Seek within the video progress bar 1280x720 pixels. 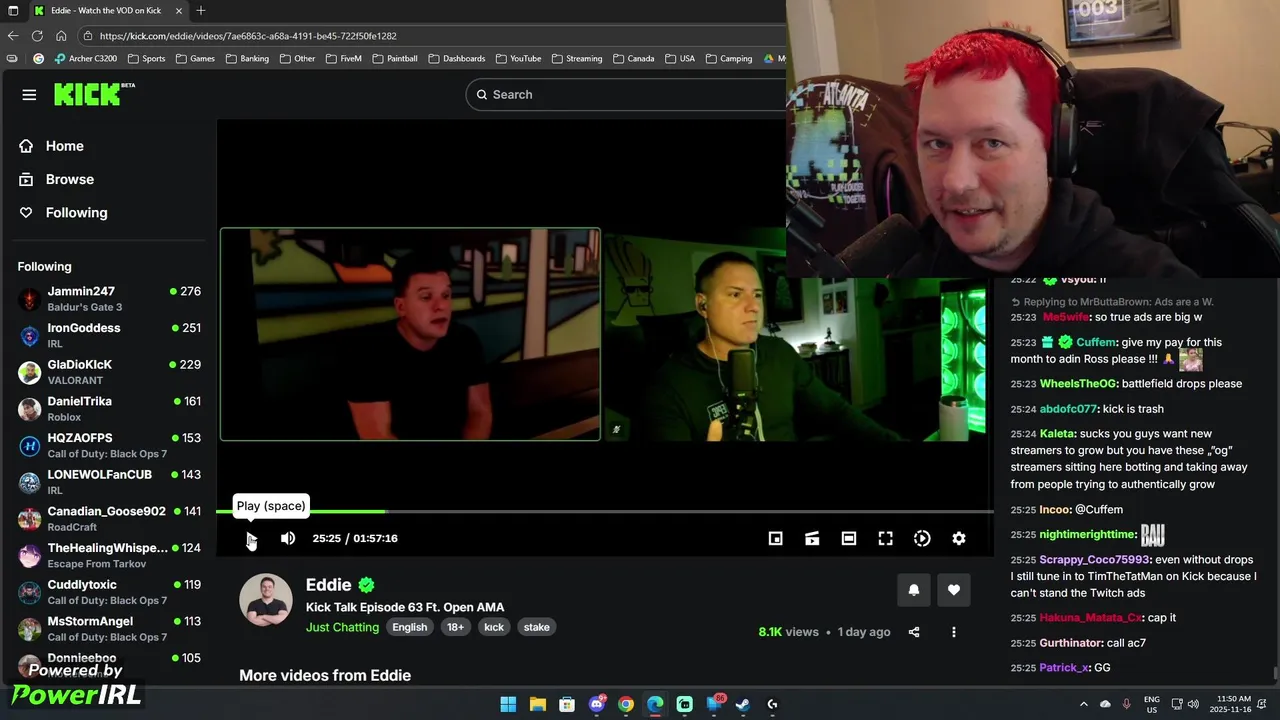click(604, 512)
